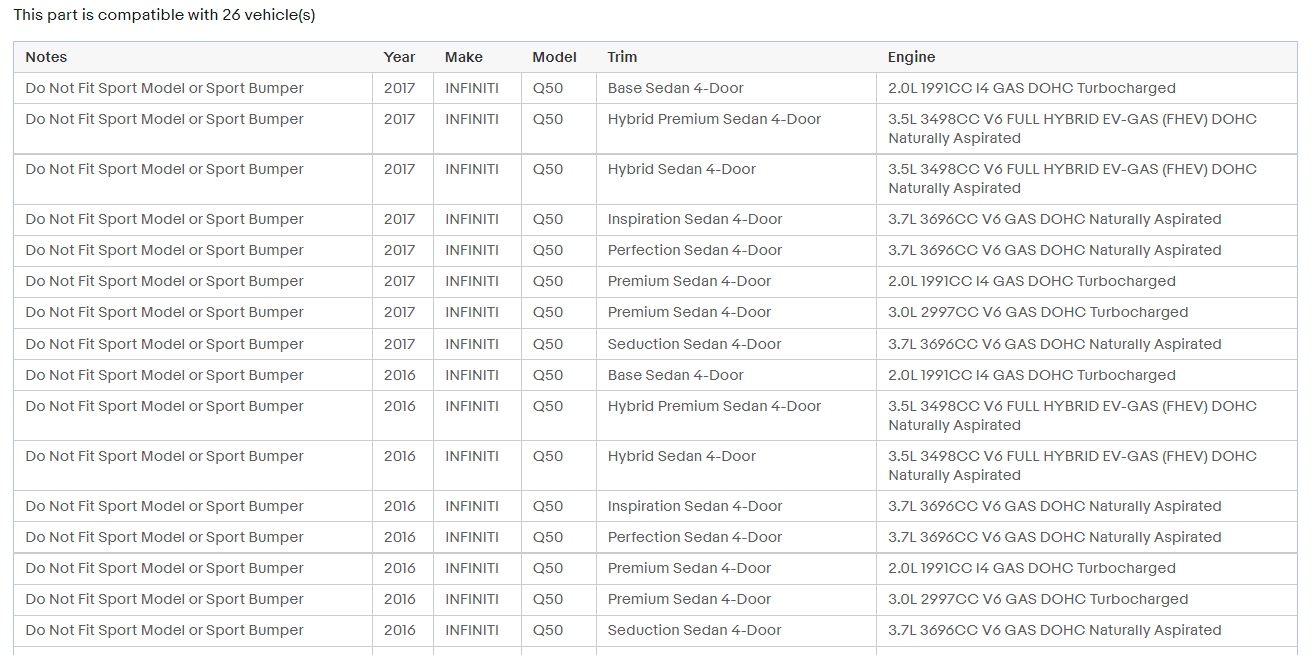Click the 2017 Inspiration Sedan 4-Door cell
The height and width of the screenshot is (655, 1313).
[x=695, y=219]
